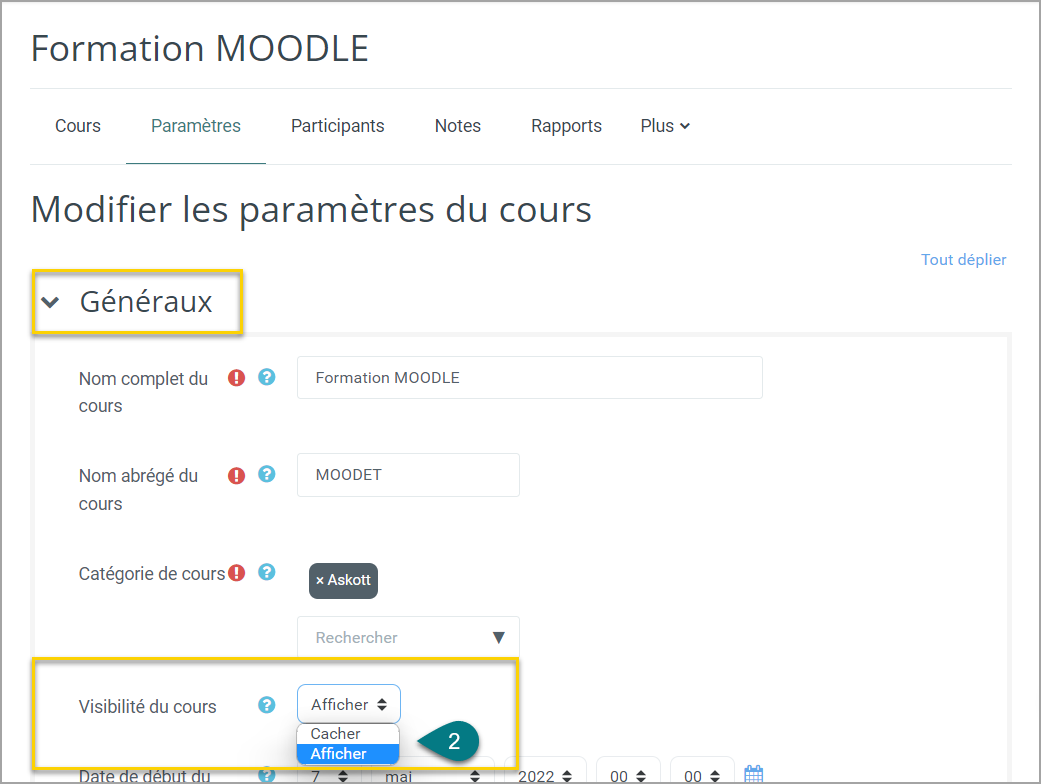Open help for Visibilité du cours
This screenshot has width=1041, height=784.
pyautogui.click(x=267, y=704)
